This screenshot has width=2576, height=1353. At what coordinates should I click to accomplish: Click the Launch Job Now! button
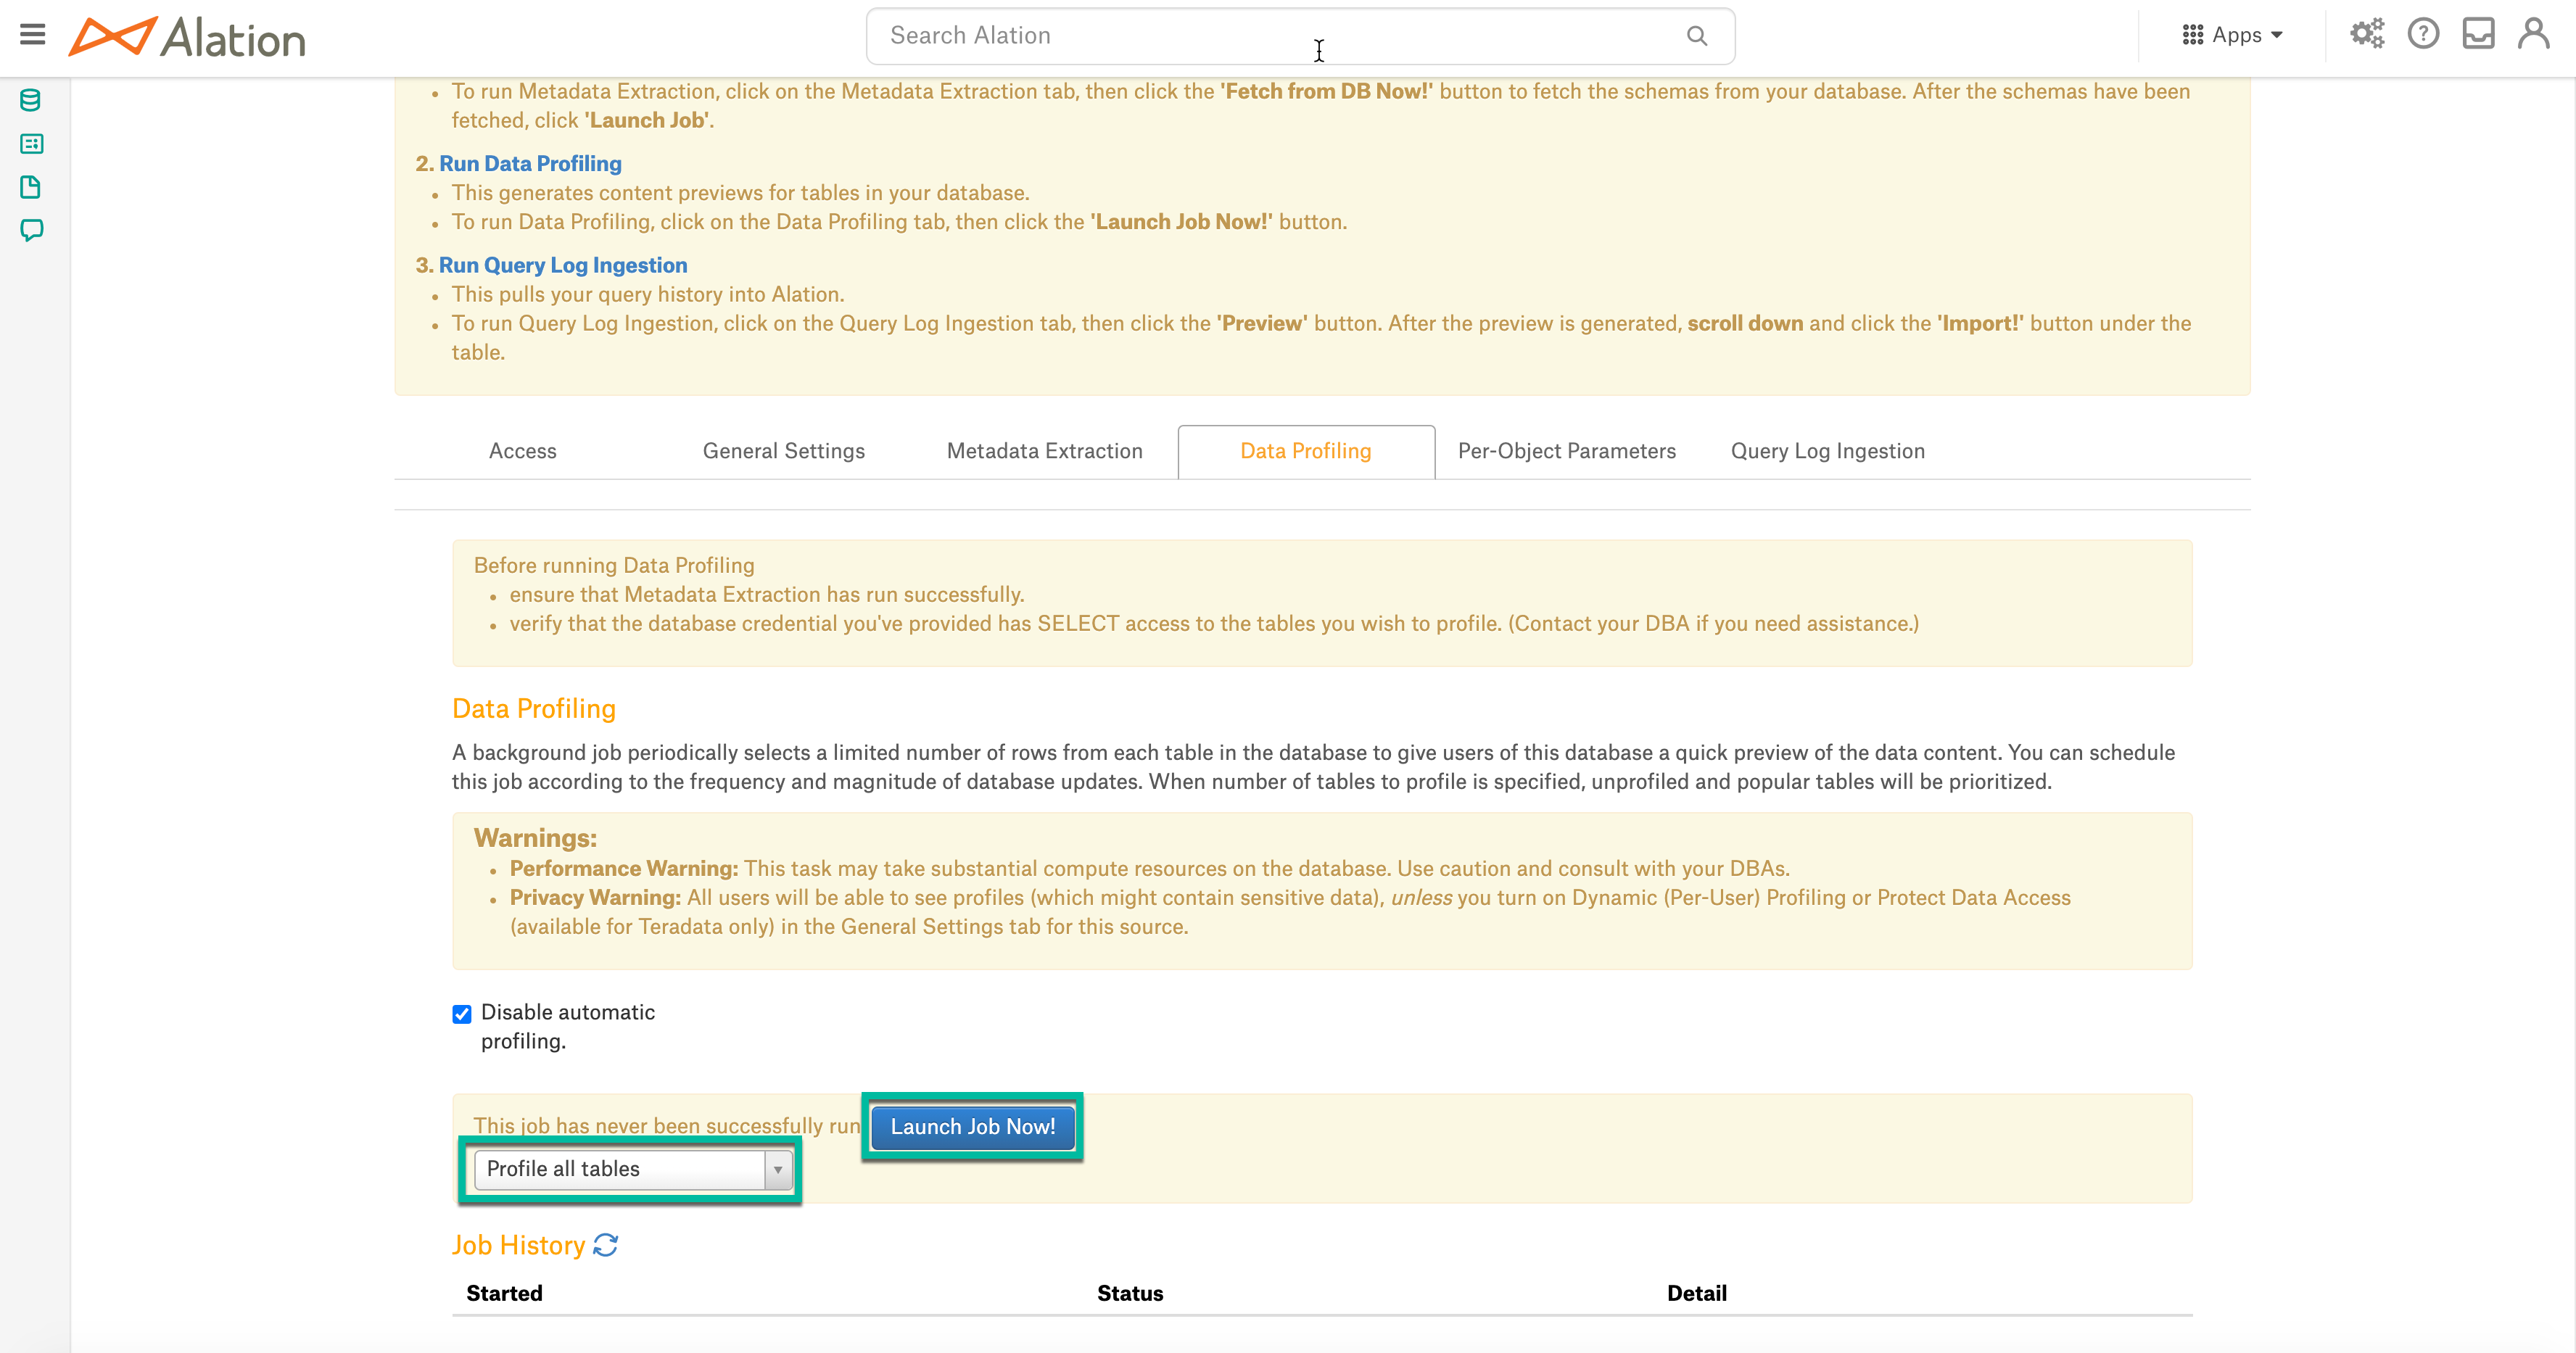click(x=973, y=1127)
